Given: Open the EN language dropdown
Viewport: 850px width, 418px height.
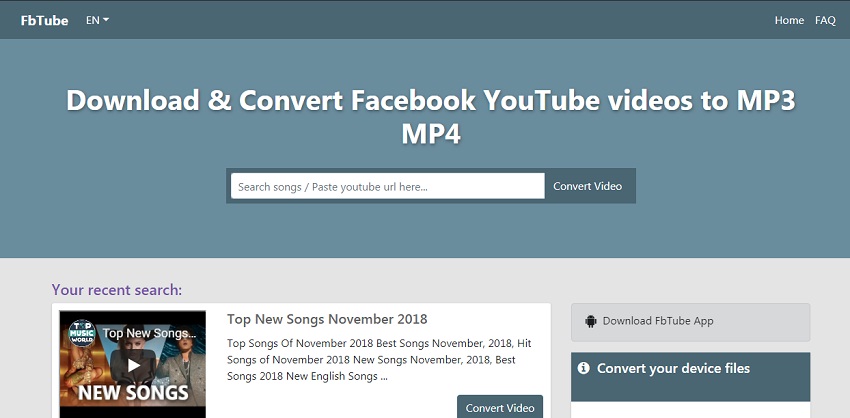Looking at the screenshot, I should [98, 20].
